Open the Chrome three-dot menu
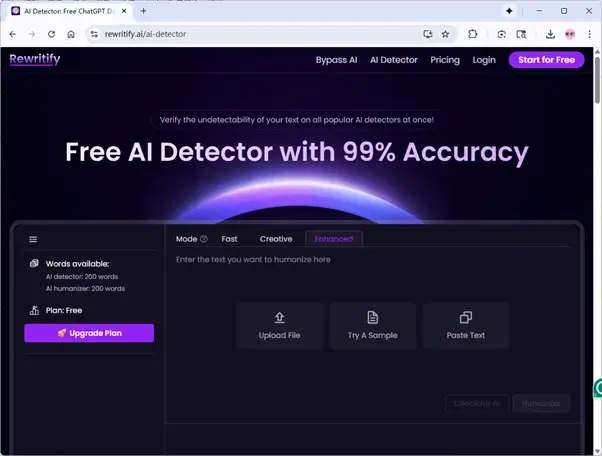Viewport: 602px width, 456px height. [589, 34]
